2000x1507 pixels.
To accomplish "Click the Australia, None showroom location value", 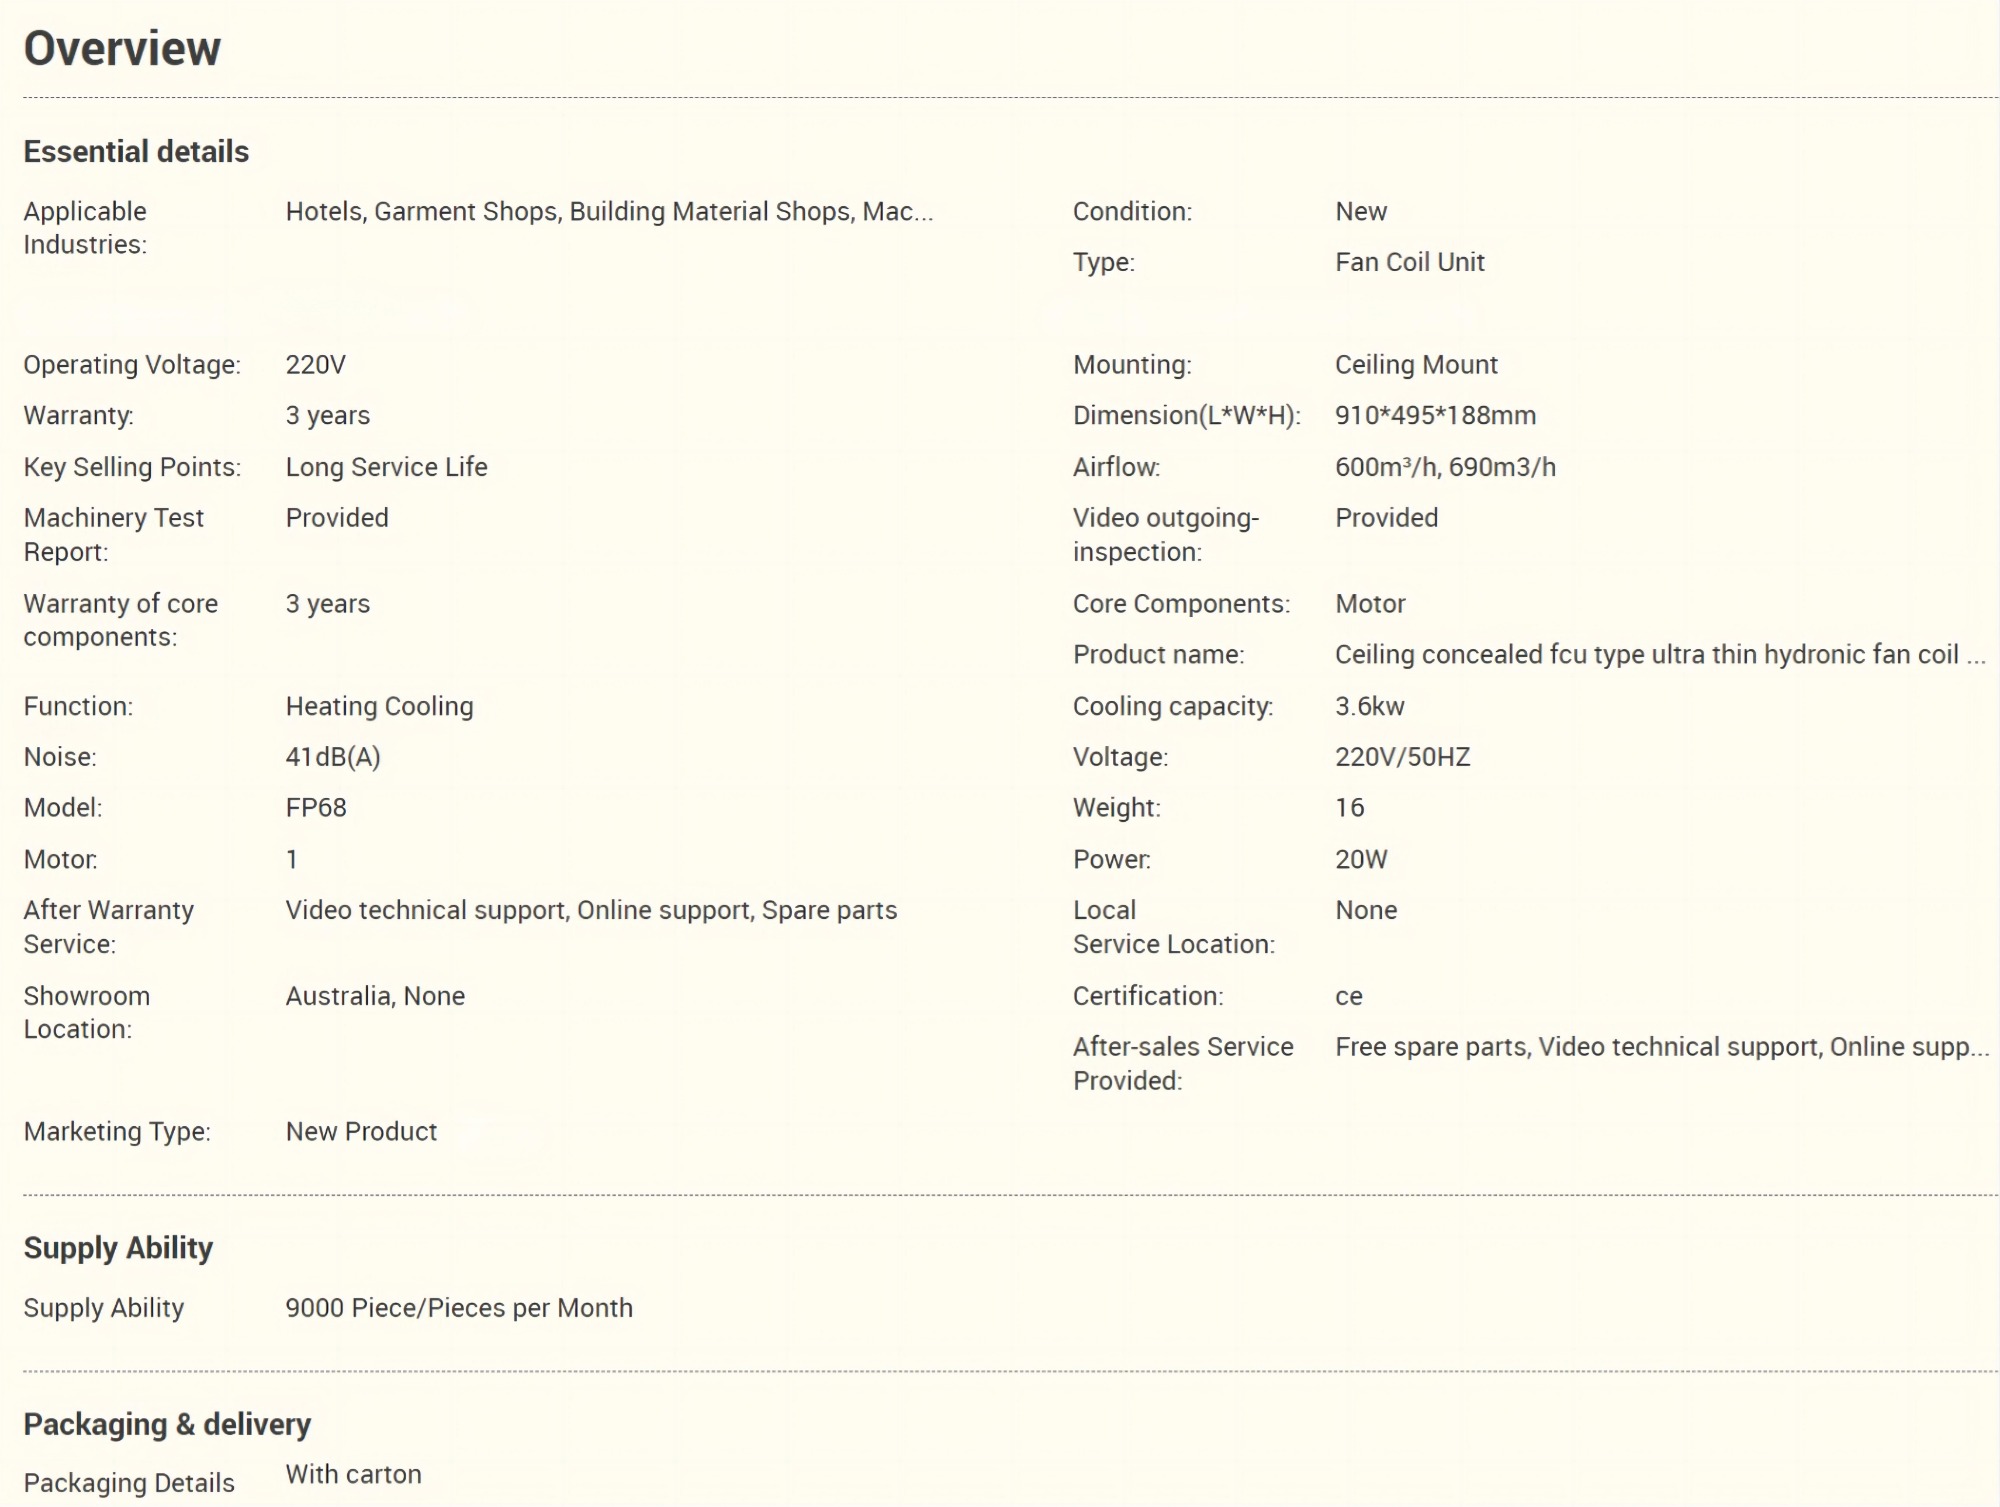I will point(375,996).
